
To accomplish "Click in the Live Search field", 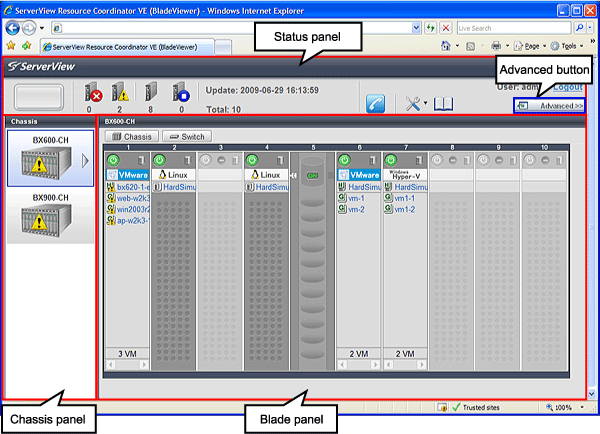I will point(513,28).
